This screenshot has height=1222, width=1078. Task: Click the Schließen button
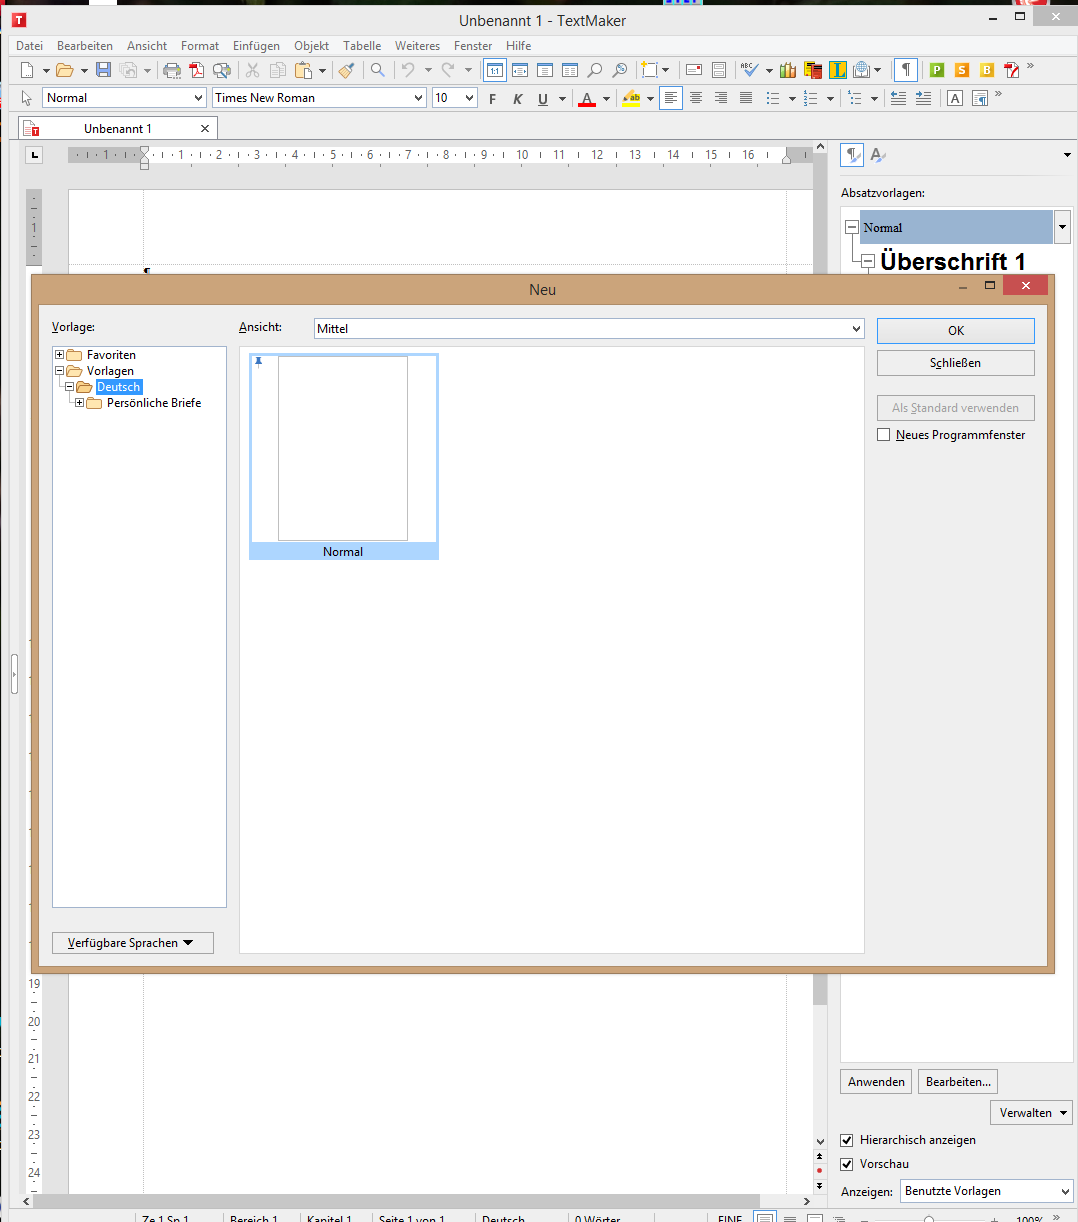[956, 363]
